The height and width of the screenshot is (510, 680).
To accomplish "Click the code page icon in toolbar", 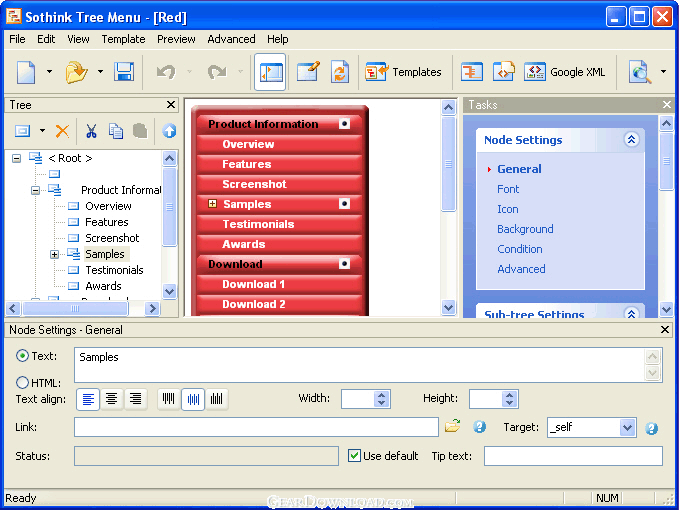I will coord(503,72).
